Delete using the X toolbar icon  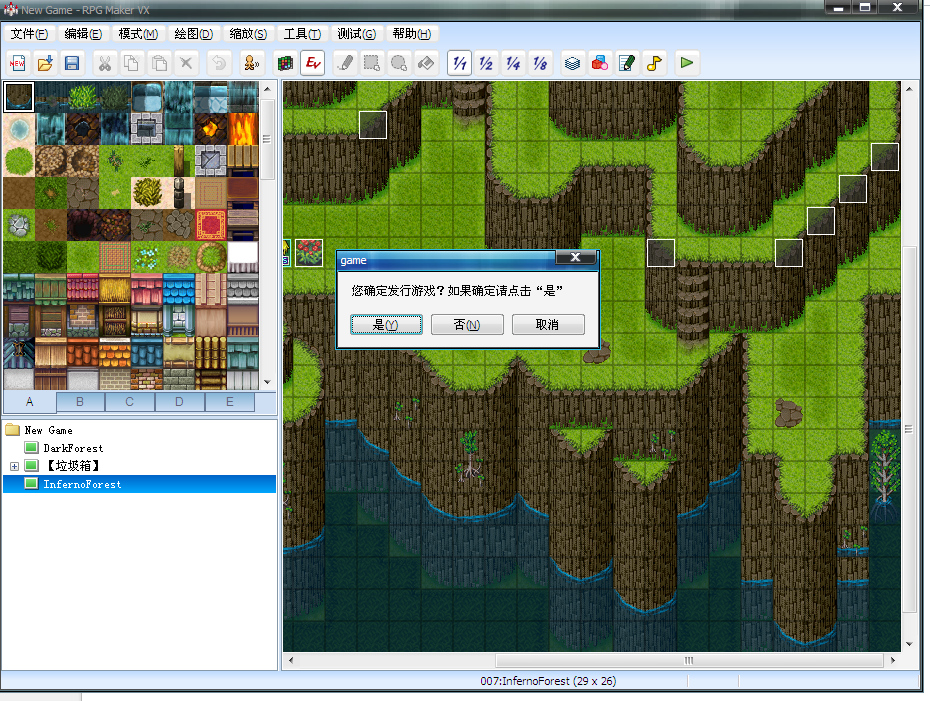coord(186,63)
